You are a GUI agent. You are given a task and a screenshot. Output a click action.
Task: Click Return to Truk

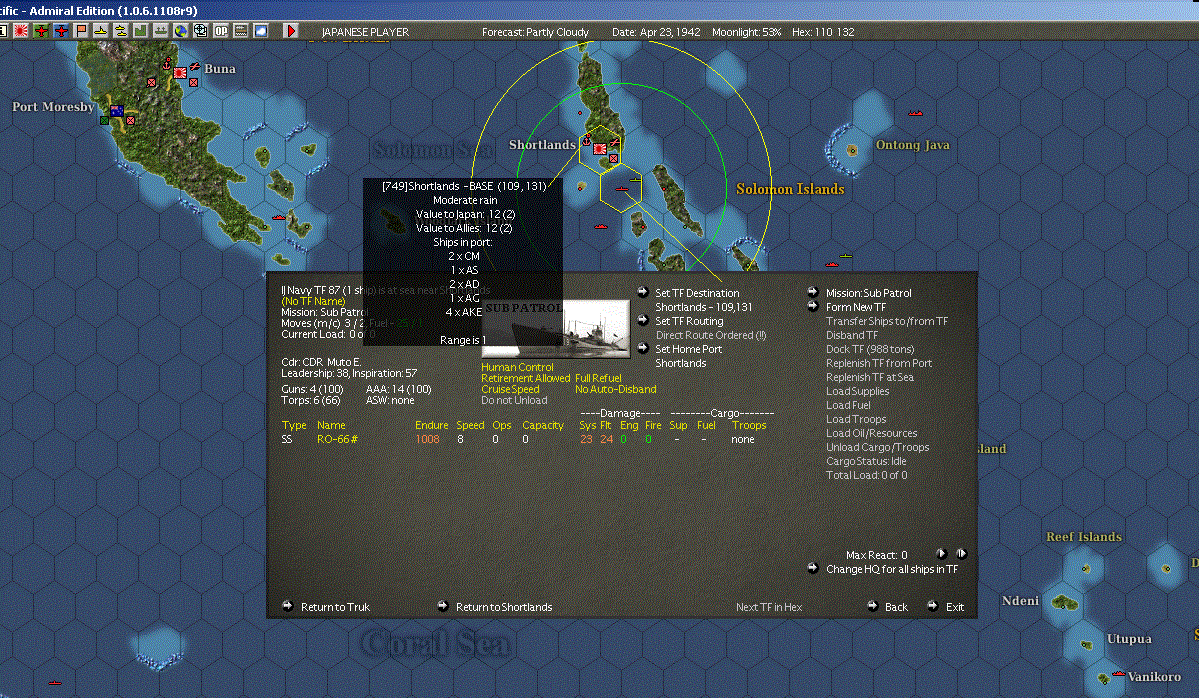pyautogui.click(x=335, y=607)
